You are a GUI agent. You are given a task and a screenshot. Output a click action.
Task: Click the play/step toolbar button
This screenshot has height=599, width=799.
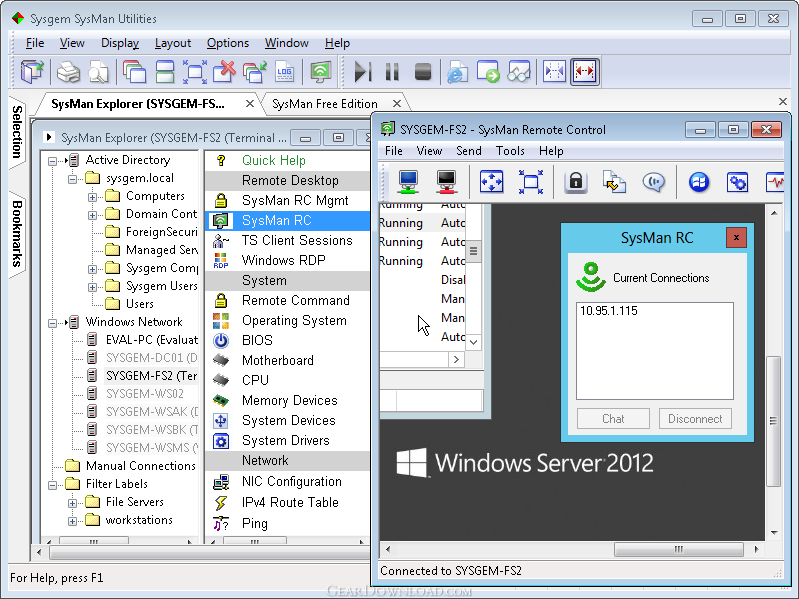pos(362,72)
